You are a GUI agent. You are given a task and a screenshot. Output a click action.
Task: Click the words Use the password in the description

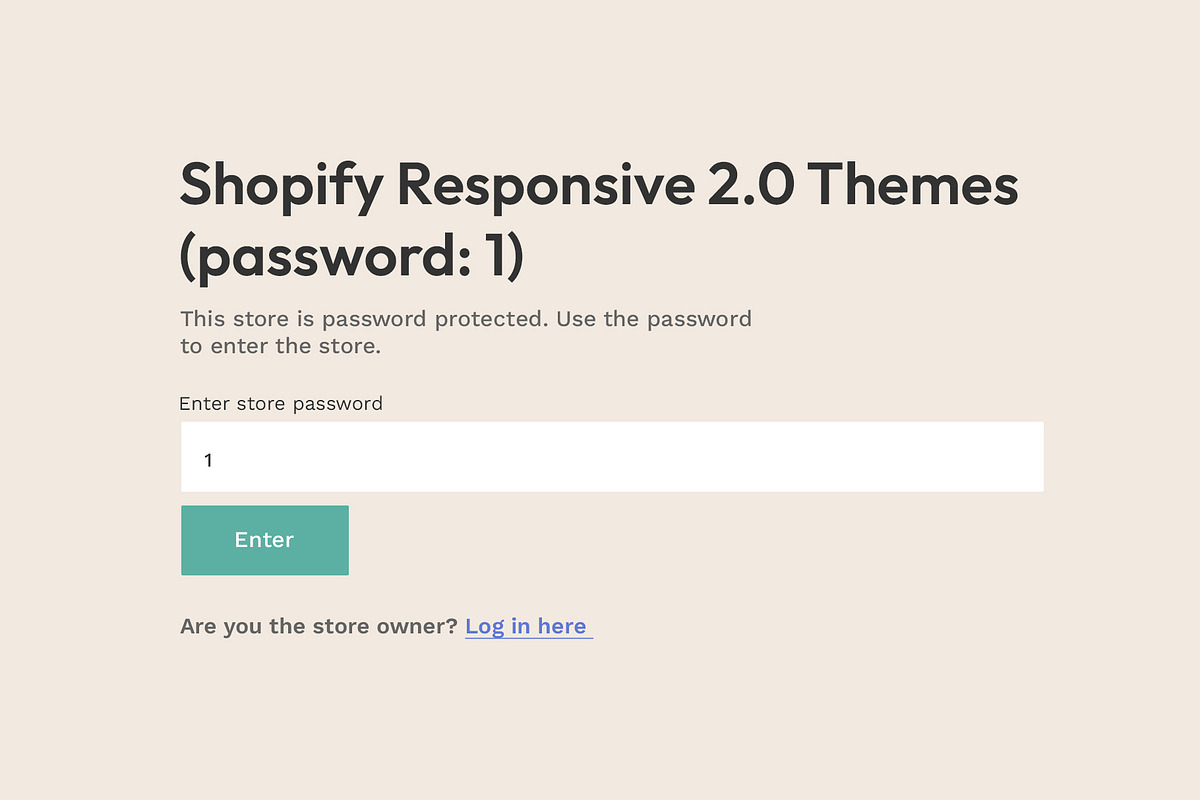(x=654, y=319)
